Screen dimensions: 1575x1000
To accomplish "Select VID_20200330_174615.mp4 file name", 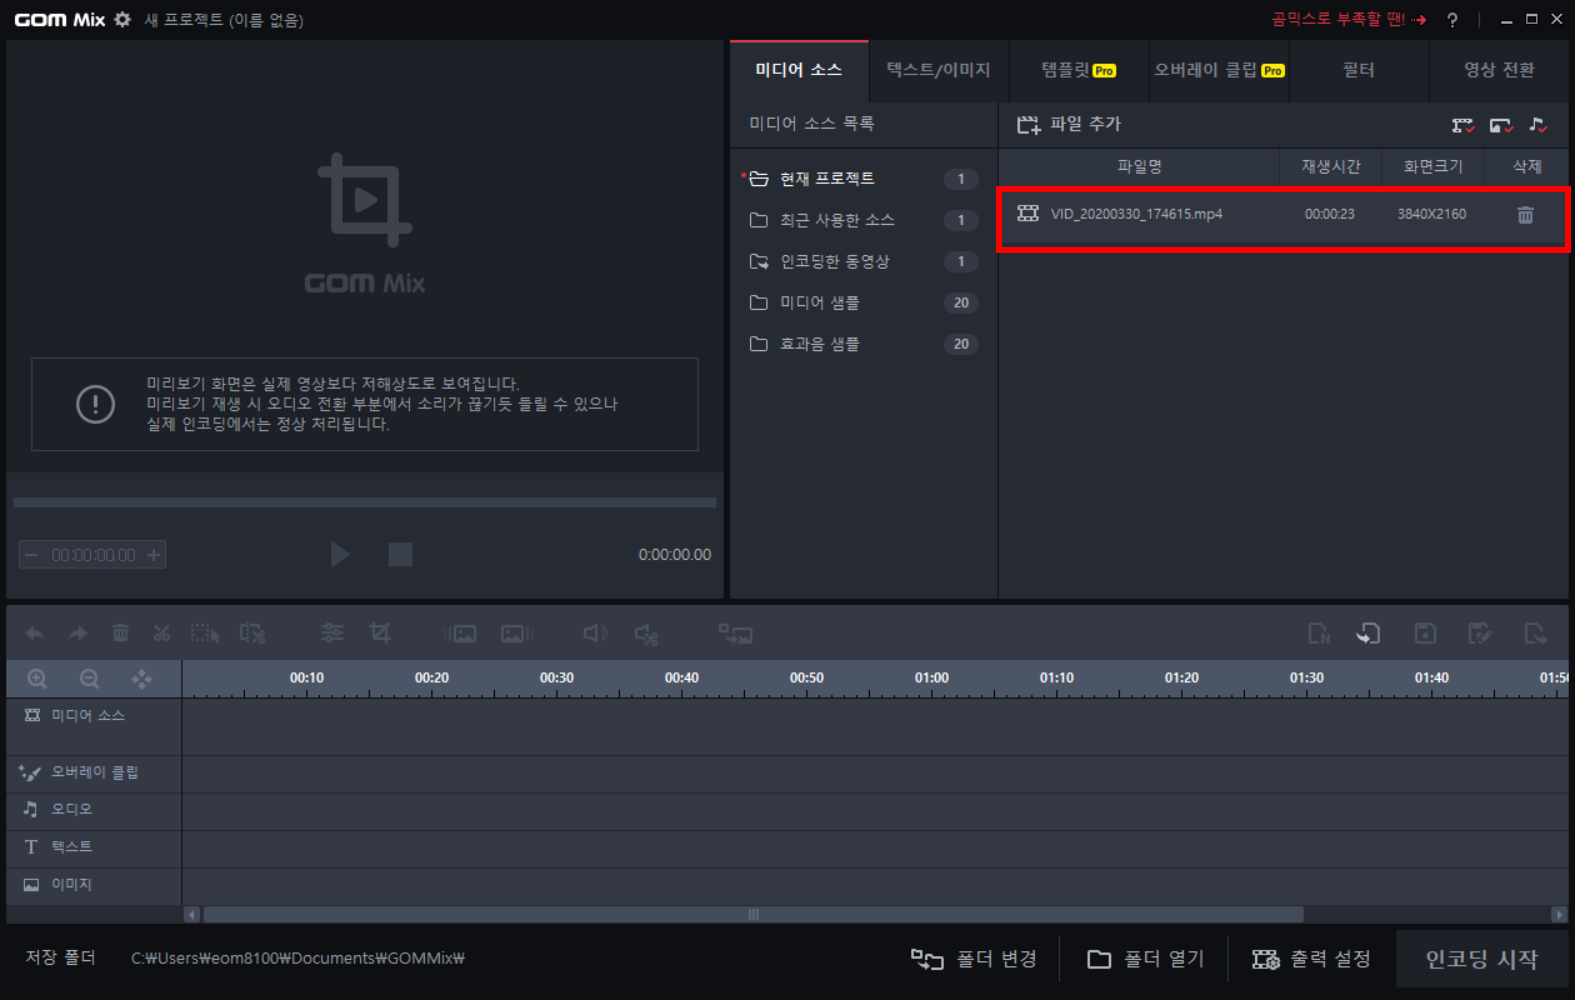I will click(x=1136, y=214).
